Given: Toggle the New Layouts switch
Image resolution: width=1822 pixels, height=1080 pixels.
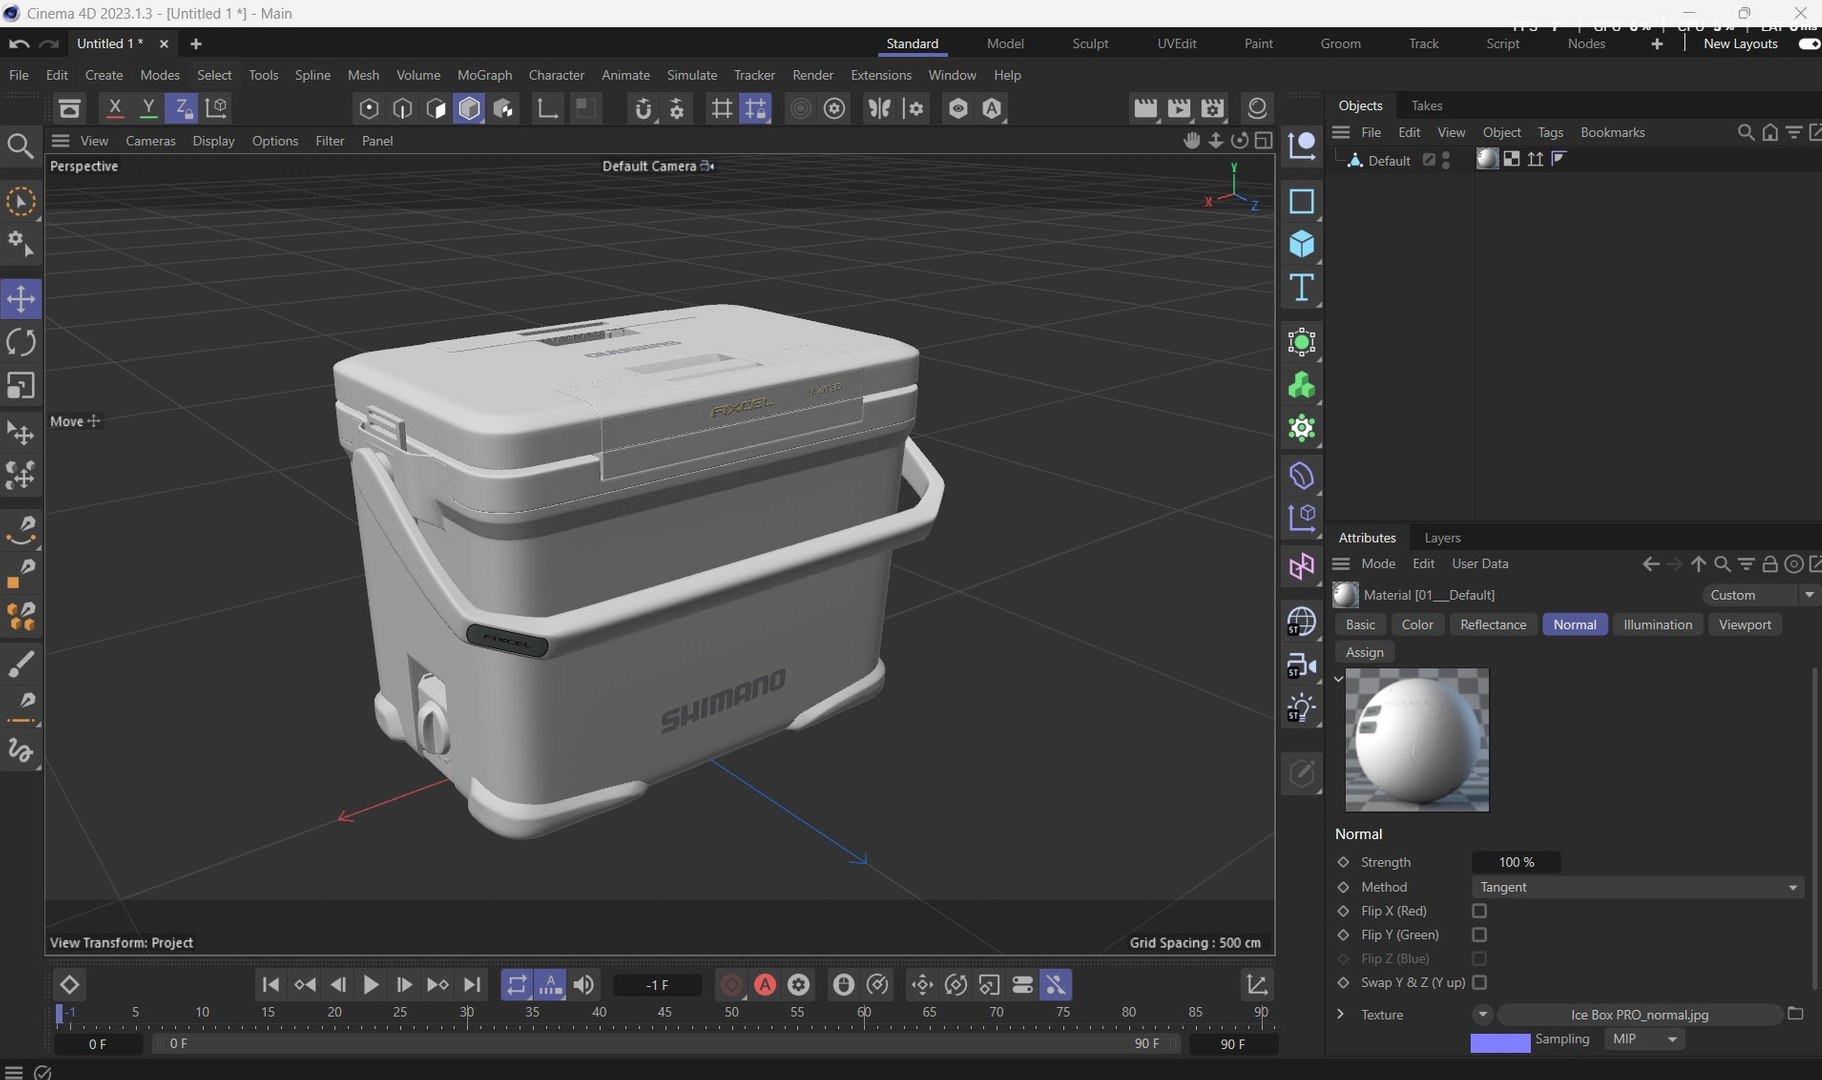Looking at the screenshot, I should click(1808, 44).
